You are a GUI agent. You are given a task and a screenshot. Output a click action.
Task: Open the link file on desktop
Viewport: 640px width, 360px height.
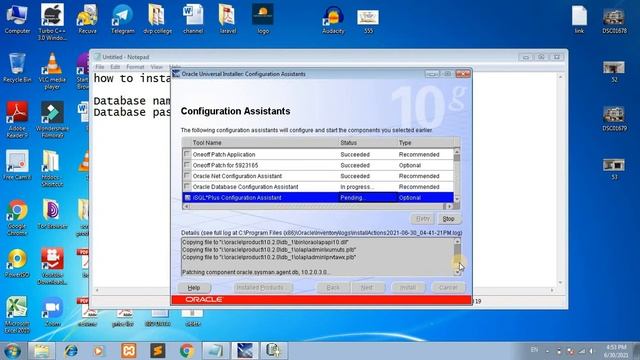[579, 20]
